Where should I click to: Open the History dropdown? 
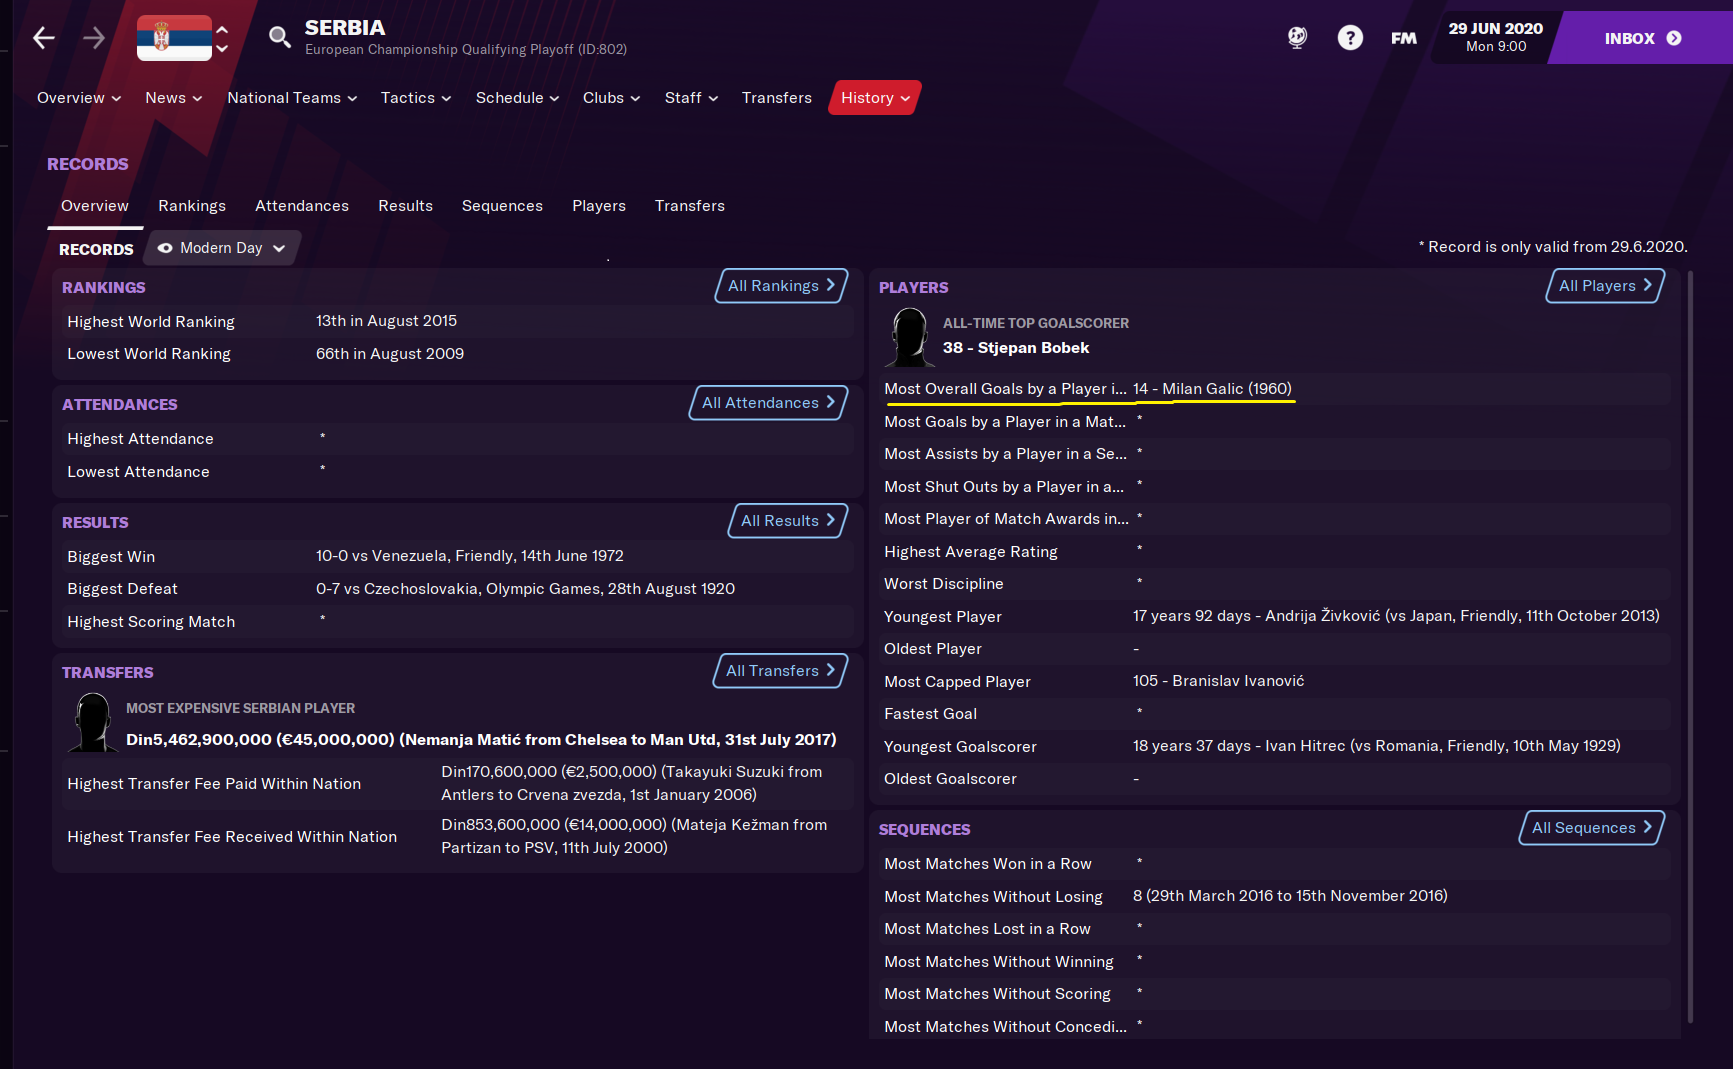coord(875,98)
